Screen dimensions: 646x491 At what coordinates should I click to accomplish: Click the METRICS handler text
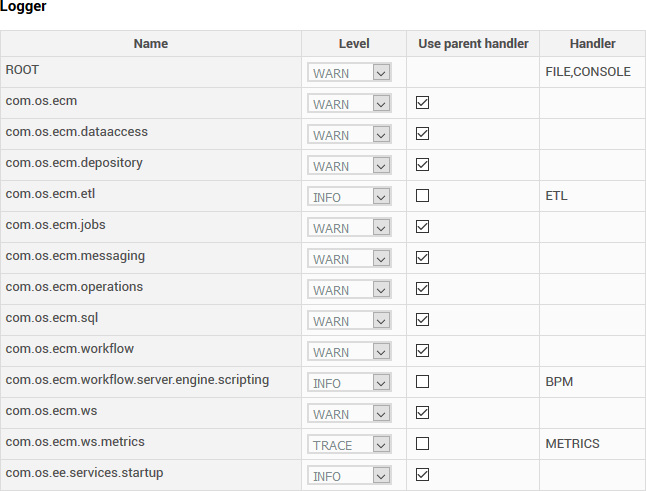coord(572,444)
